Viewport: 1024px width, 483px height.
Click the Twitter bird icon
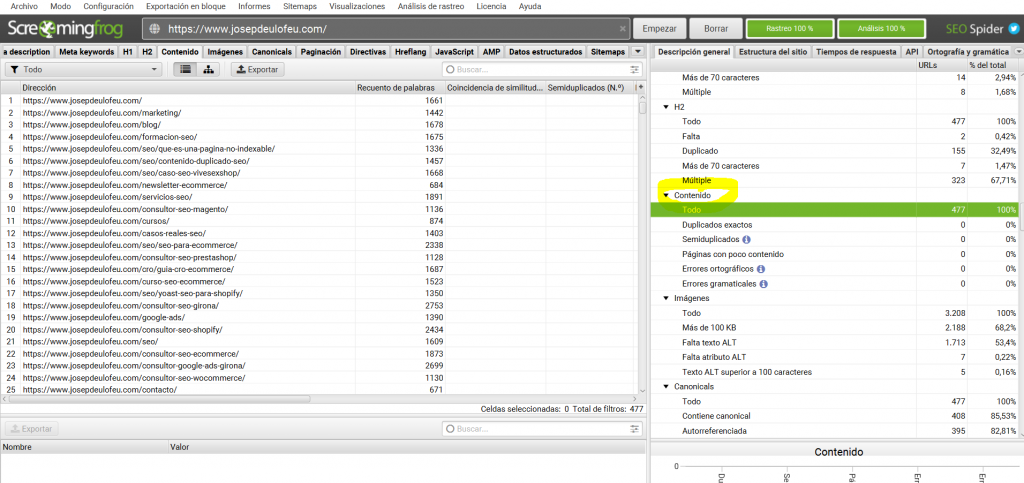pos(1012,29)
